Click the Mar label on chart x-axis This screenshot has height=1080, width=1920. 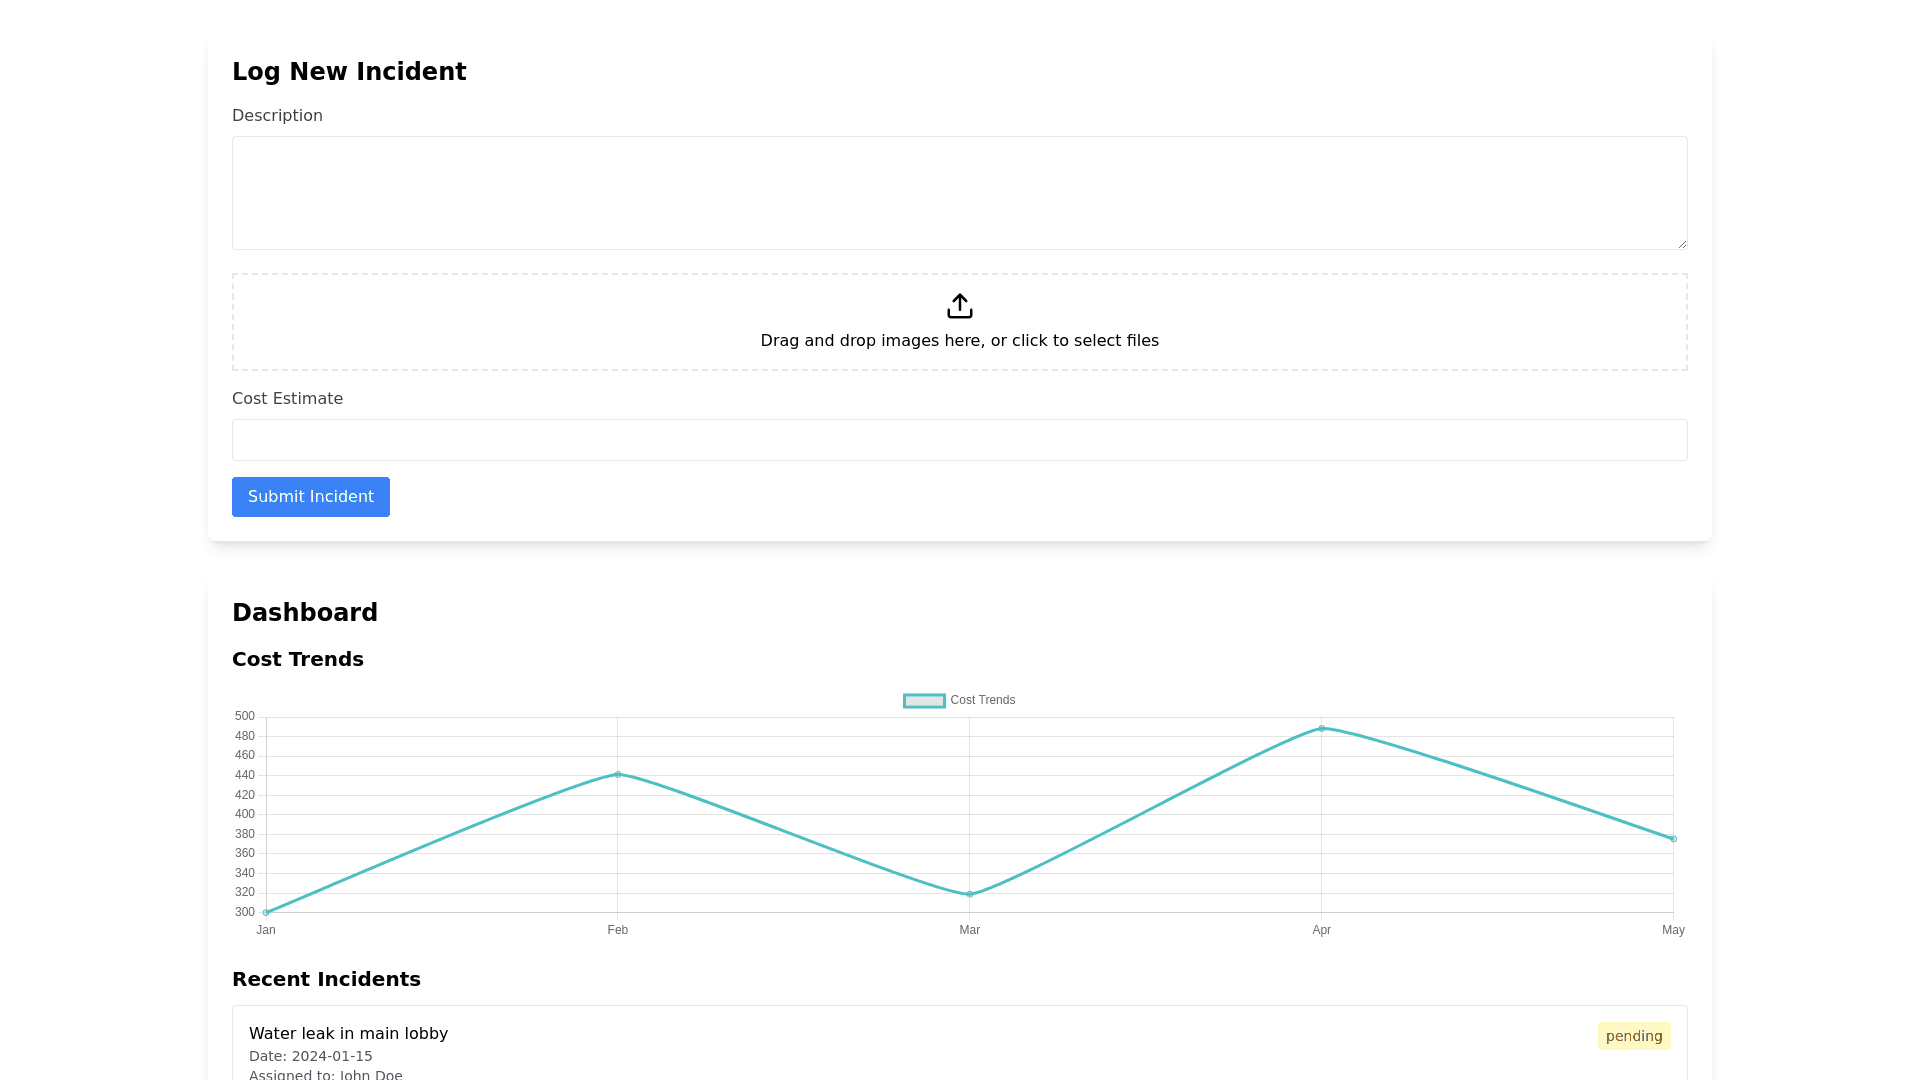point(970,931)
